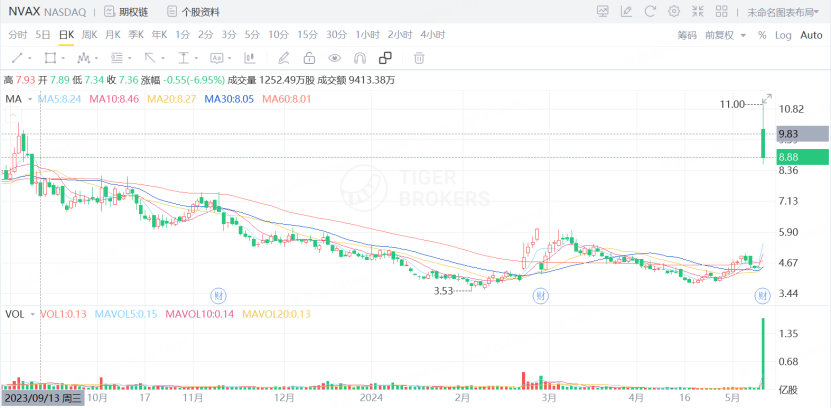Select the trend line drawing tool

(17, 57)
